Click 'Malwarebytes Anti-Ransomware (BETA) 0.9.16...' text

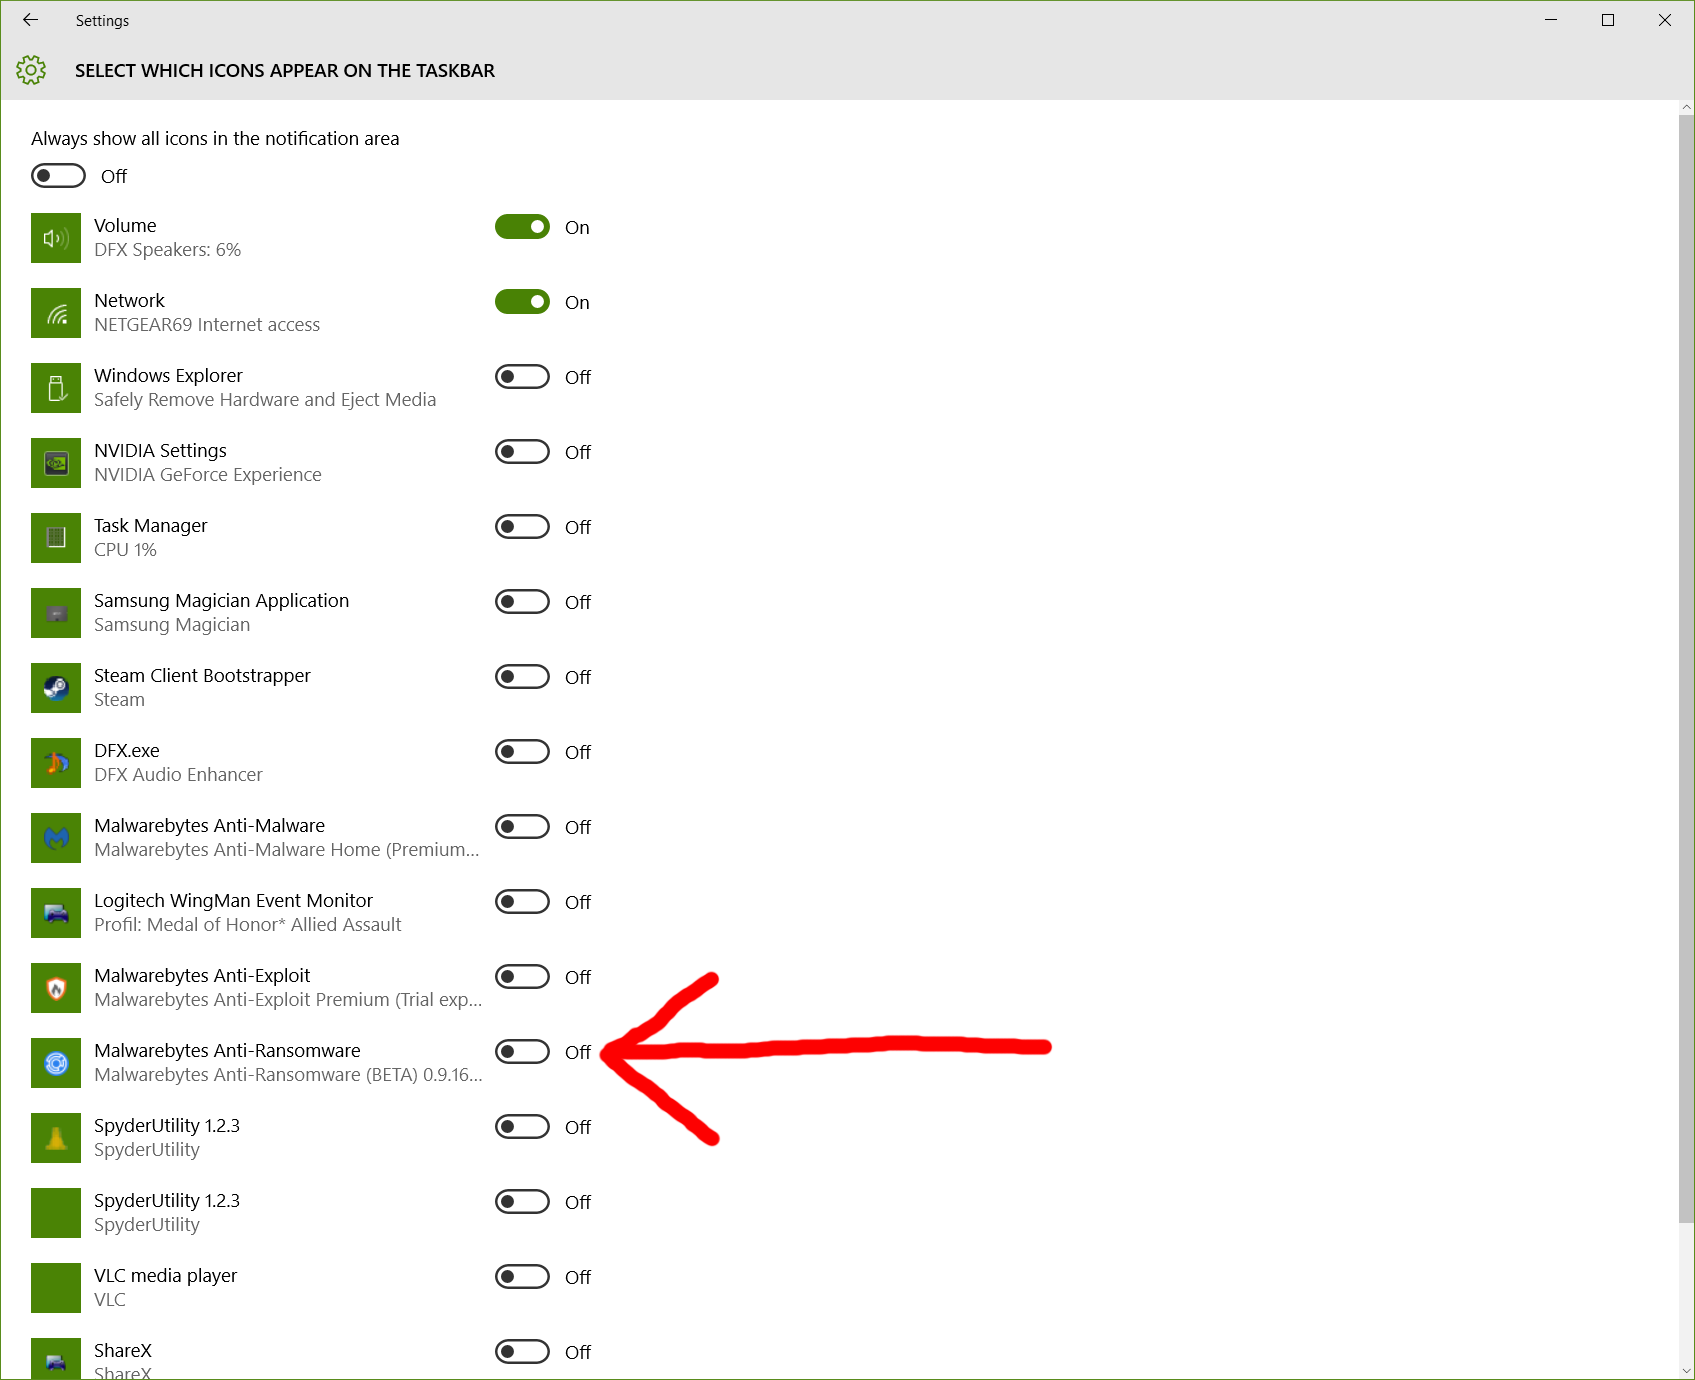pos(288,1075)
